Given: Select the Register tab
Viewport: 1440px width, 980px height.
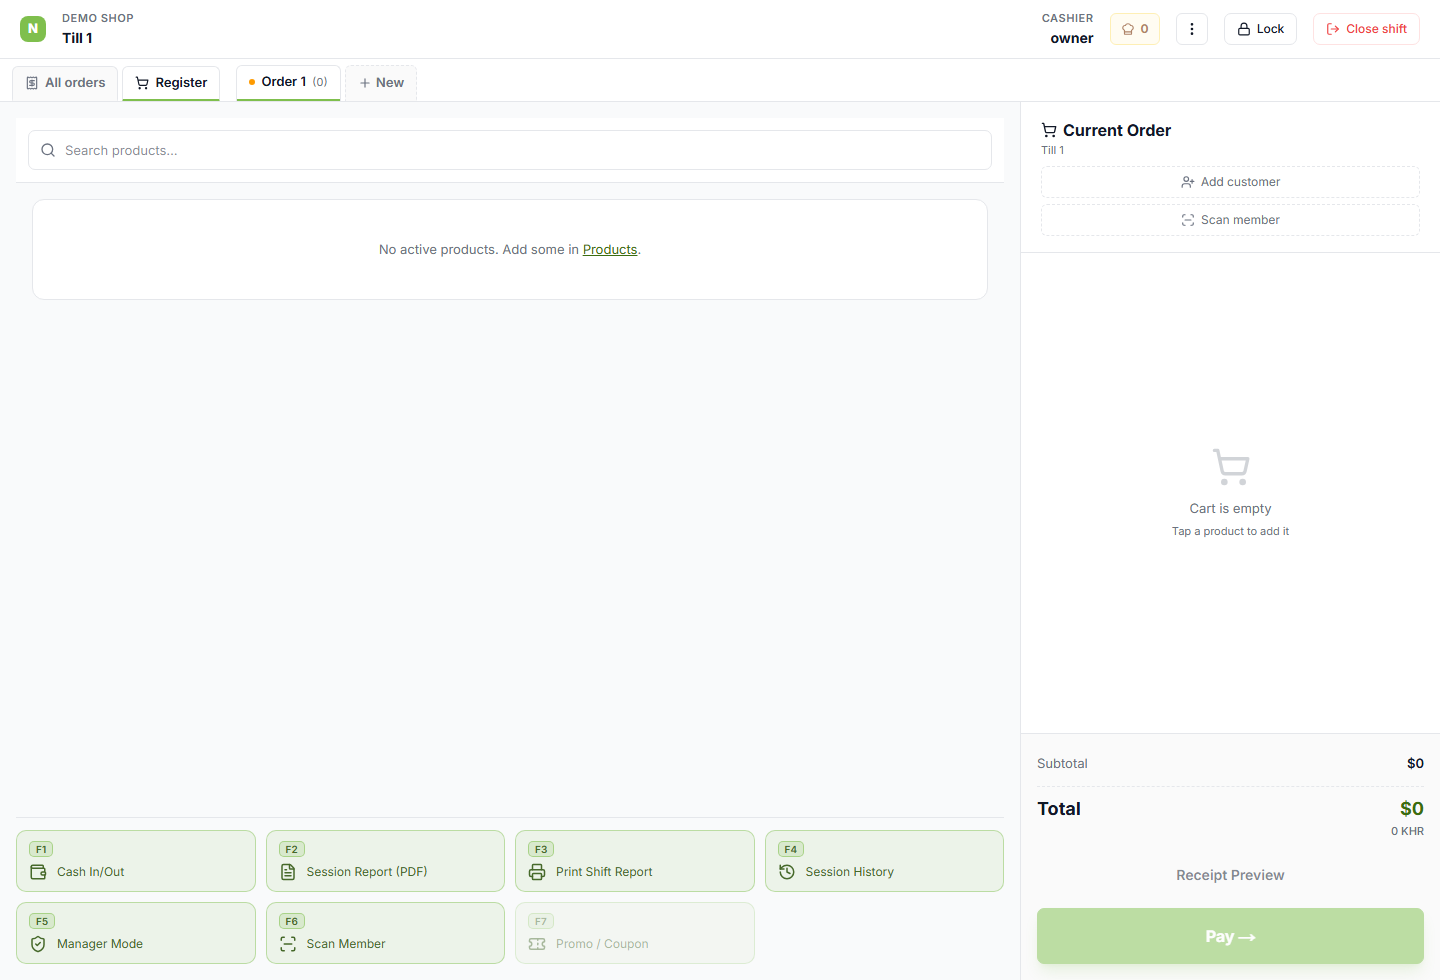Looking at the screenshot, I should coord(171,83).
